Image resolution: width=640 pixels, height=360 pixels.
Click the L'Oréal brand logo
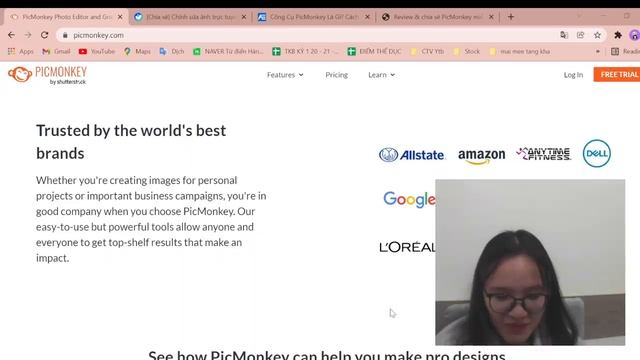coord(407,247)
